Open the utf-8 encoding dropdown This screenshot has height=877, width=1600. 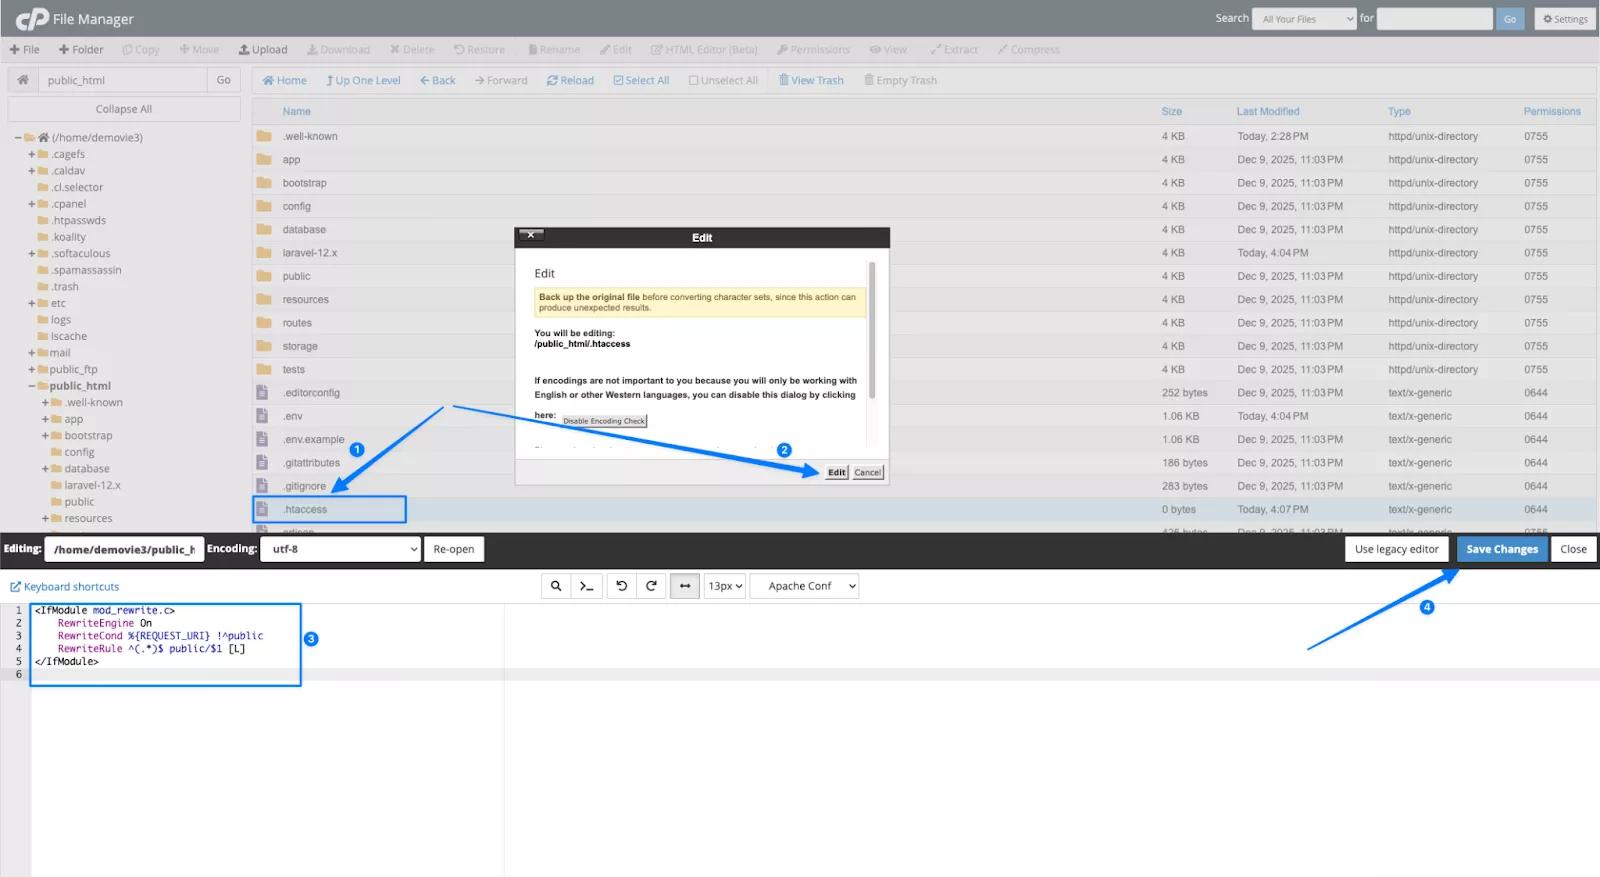point(340,549)
